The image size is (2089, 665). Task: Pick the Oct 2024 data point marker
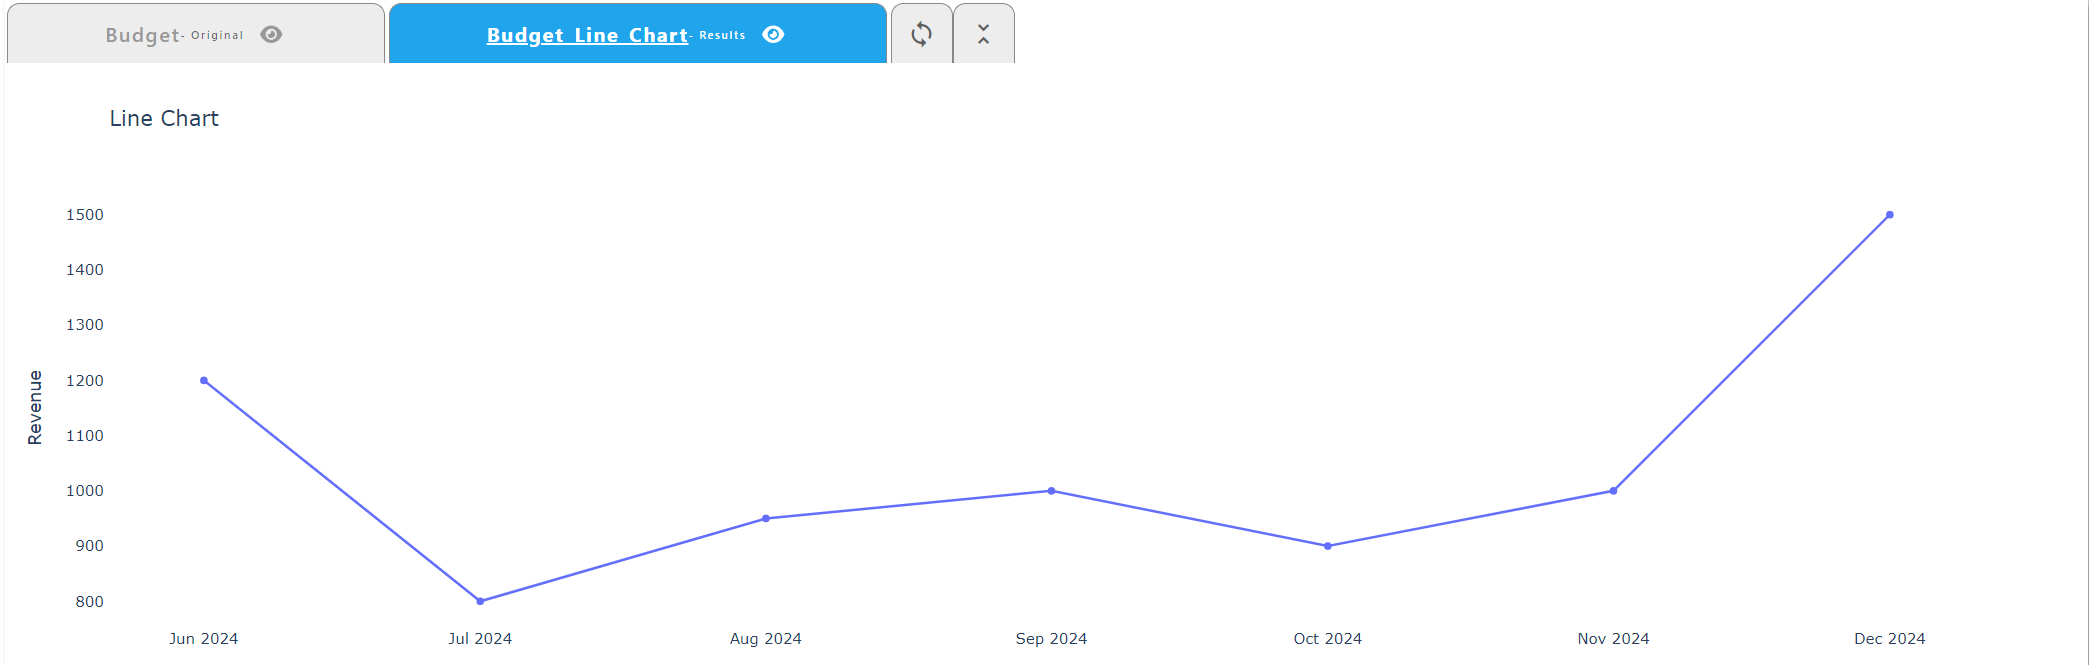pos(1327,546)
